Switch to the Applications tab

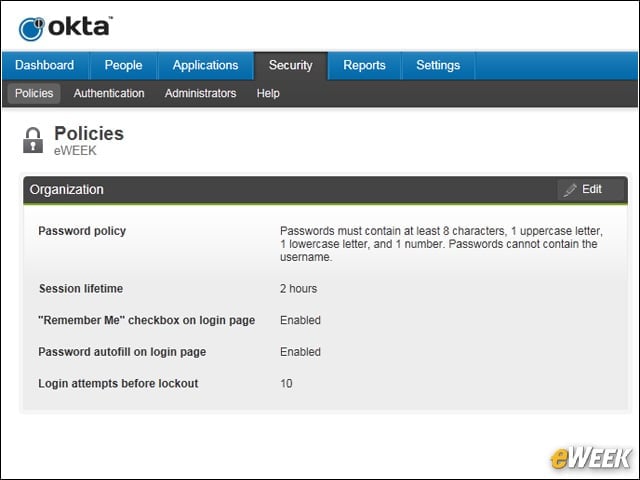click(x=205, y=65)
